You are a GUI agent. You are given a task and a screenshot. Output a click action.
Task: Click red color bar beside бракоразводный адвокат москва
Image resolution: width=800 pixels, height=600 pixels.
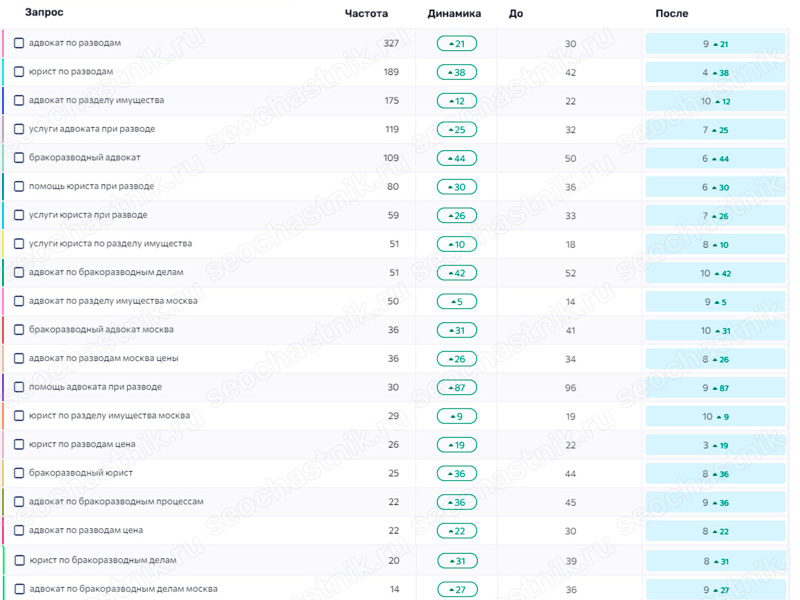[x=3, y=330]
